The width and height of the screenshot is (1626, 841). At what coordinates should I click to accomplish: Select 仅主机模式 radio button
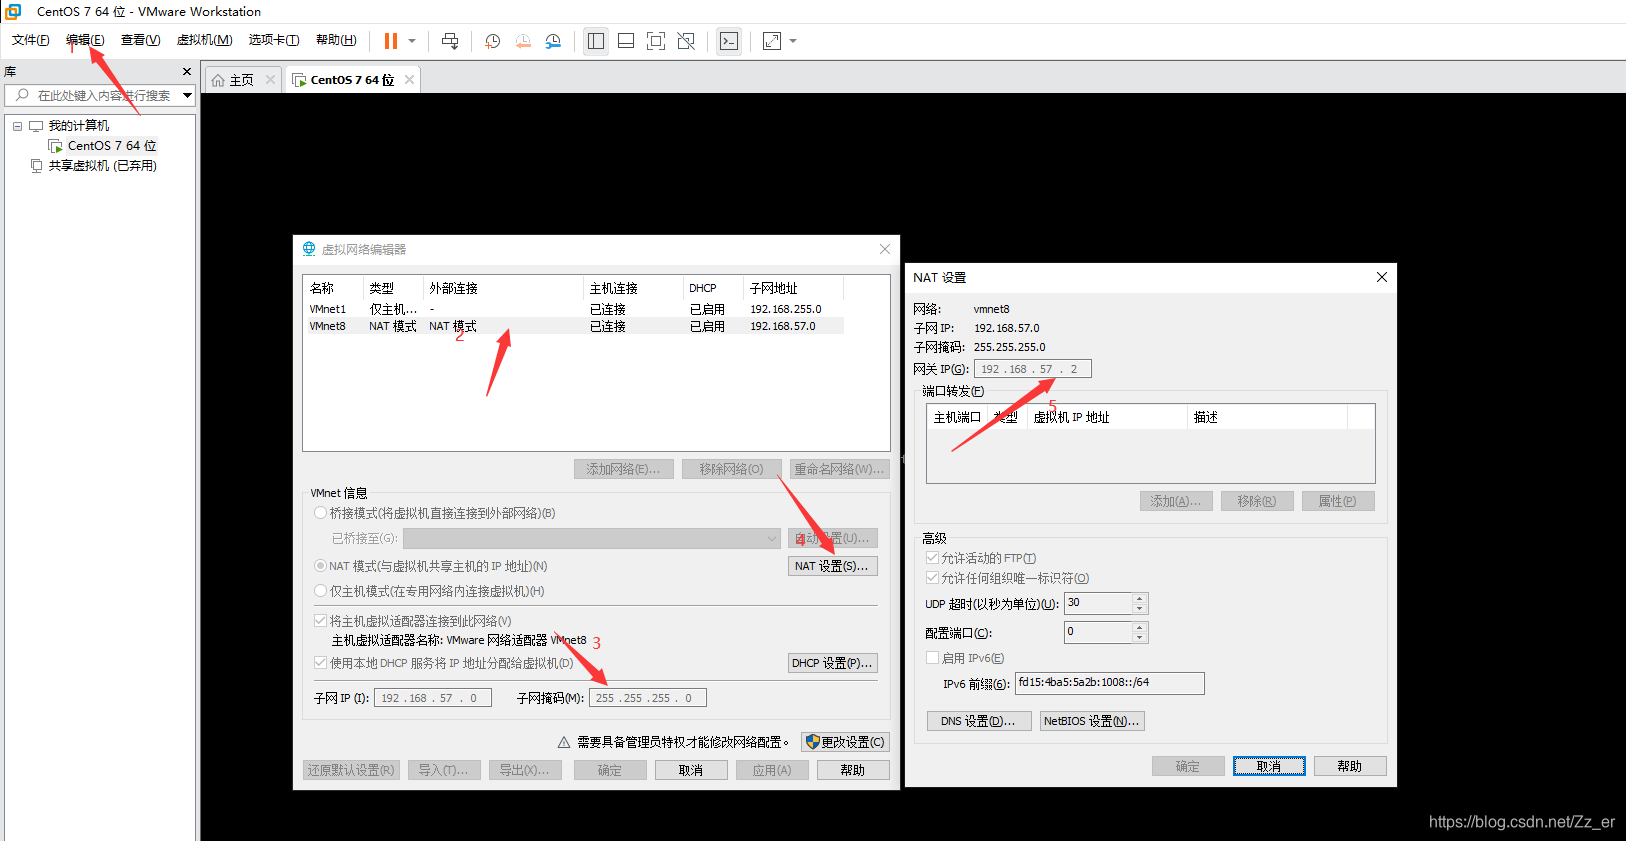point(320,591)
